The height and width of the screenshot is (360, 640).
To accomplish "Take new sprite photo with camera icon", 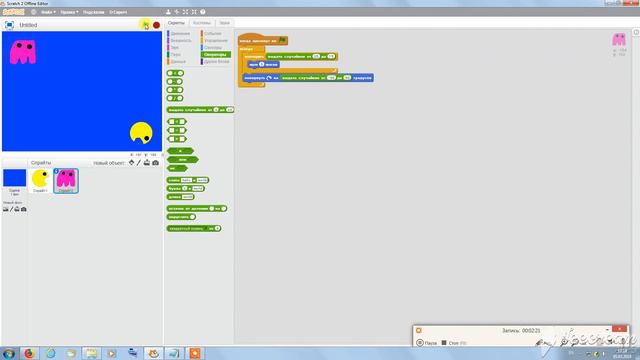I will click(x=156, y=163).
